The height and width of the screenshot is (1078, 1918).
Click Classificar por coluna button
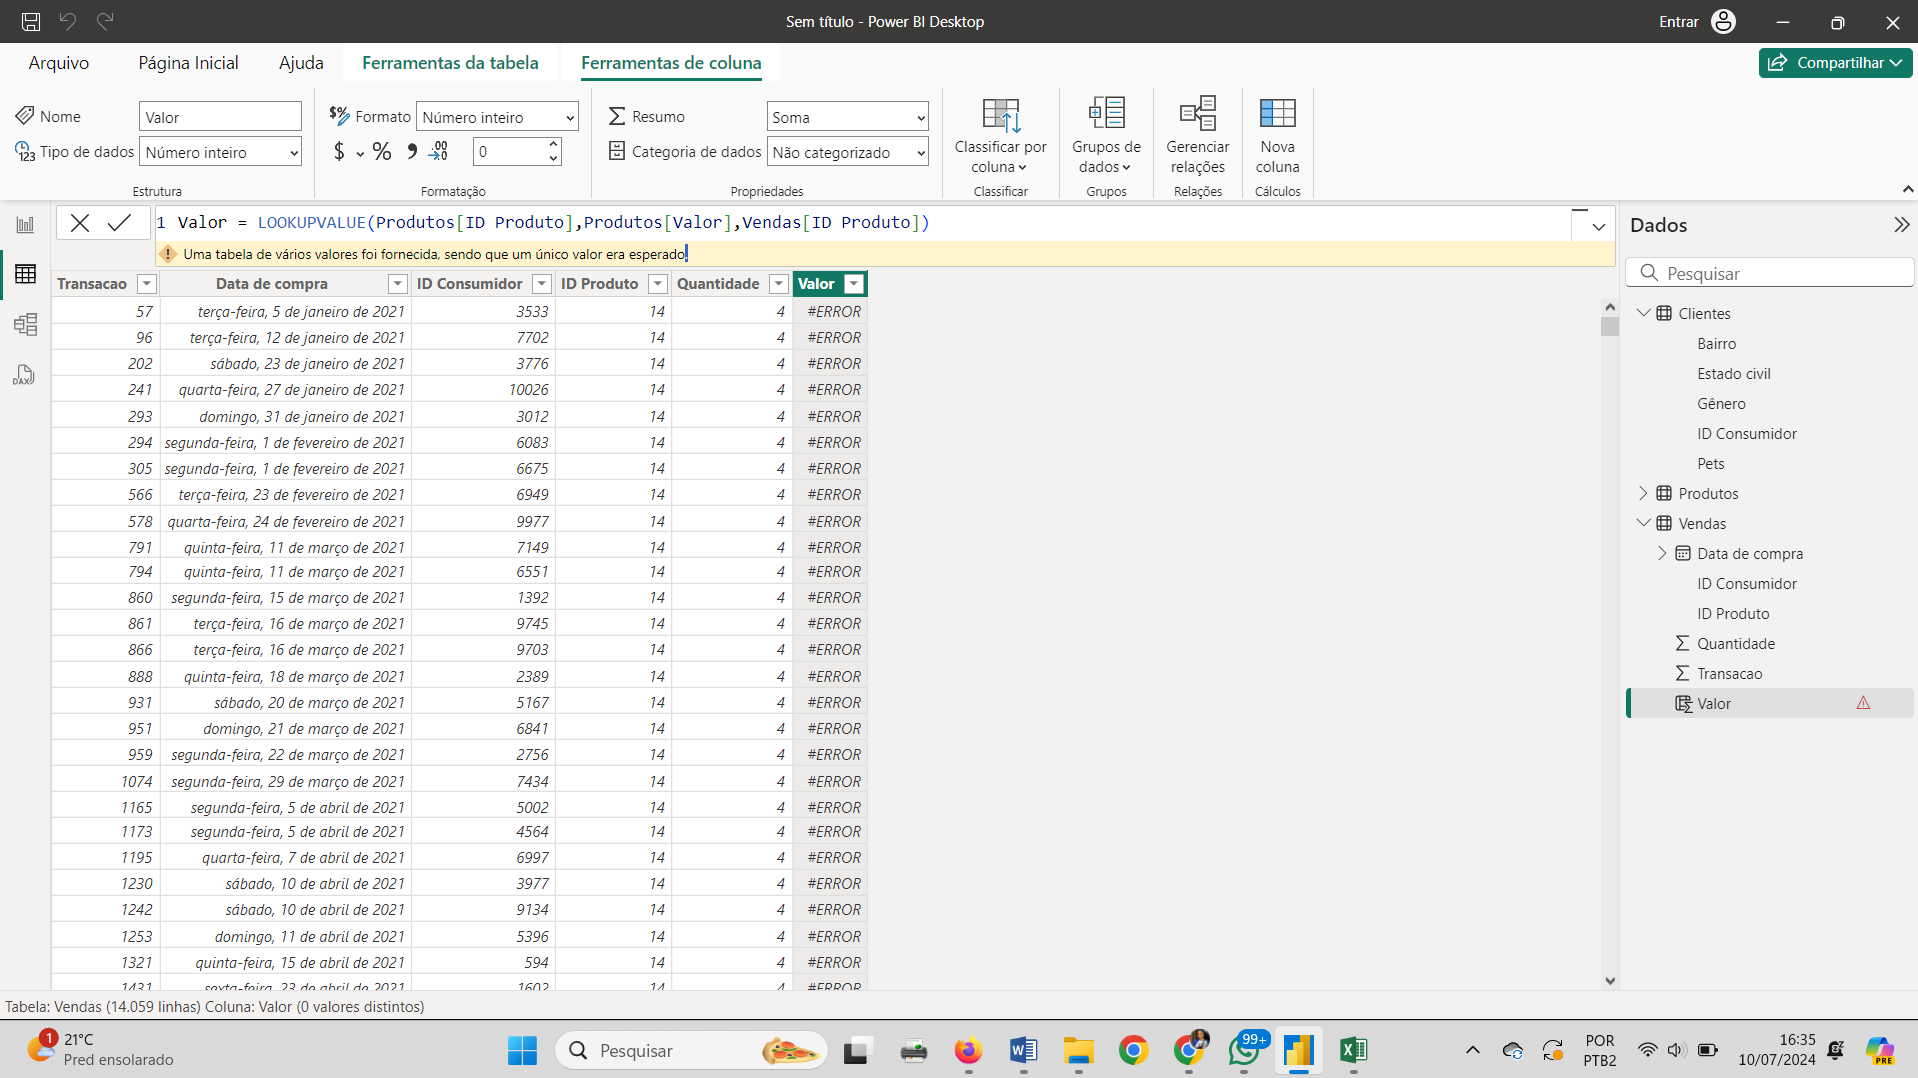[1000, 136]
